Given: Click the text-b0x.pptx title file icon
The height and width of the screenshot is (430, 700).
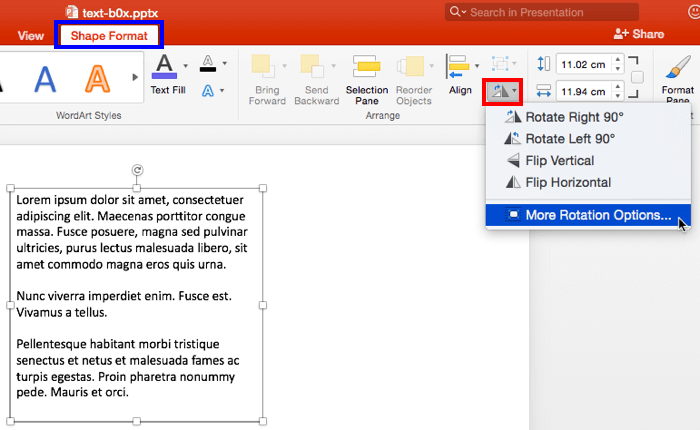Looking at the screenshot, I should [72, 12].
